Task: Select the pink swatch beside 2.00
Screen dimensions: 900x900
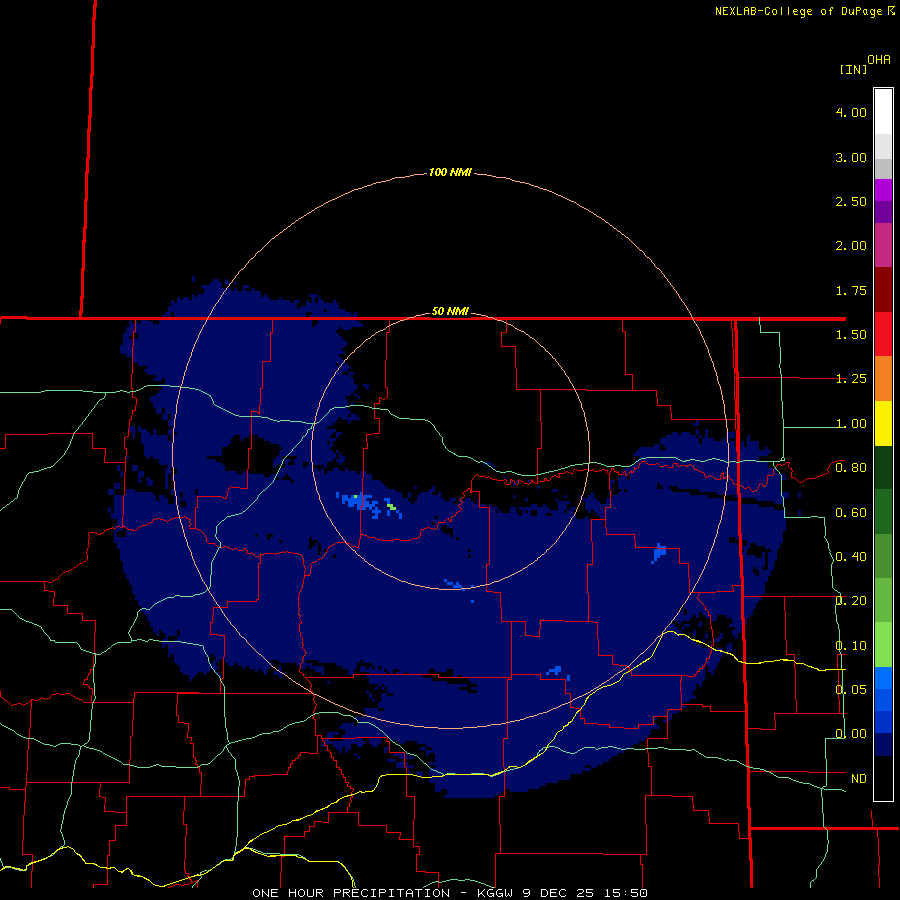Action: (x=883, y=245)
